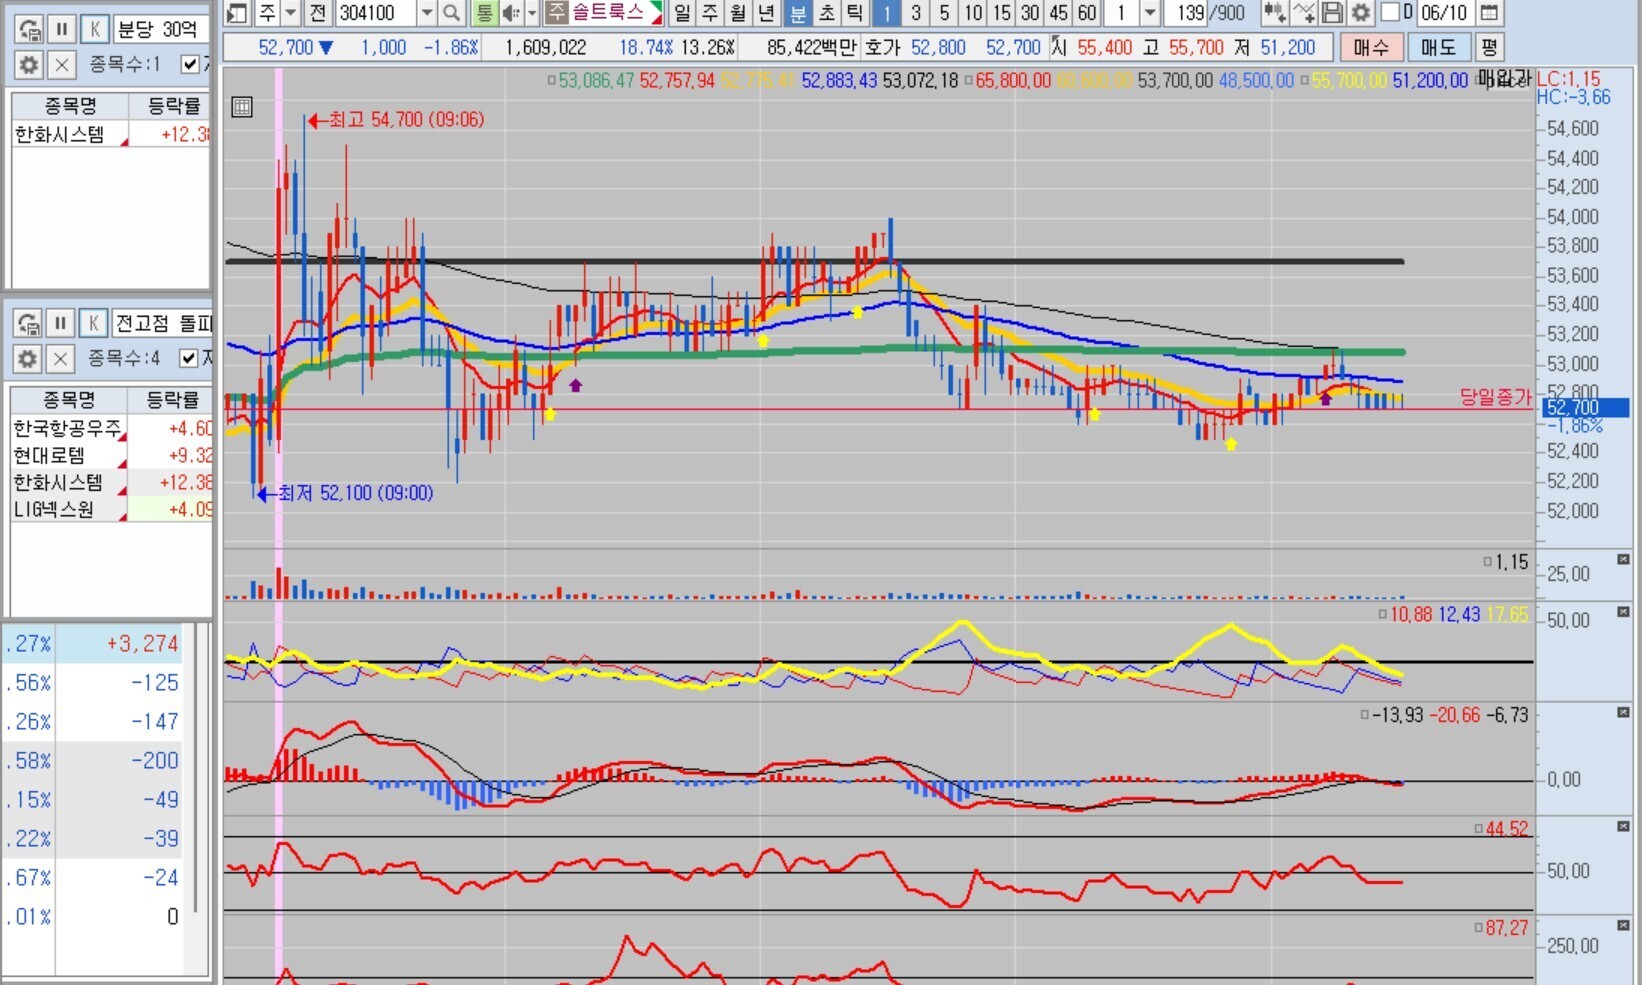Expand the stock code 304100 dropdown

427,13
